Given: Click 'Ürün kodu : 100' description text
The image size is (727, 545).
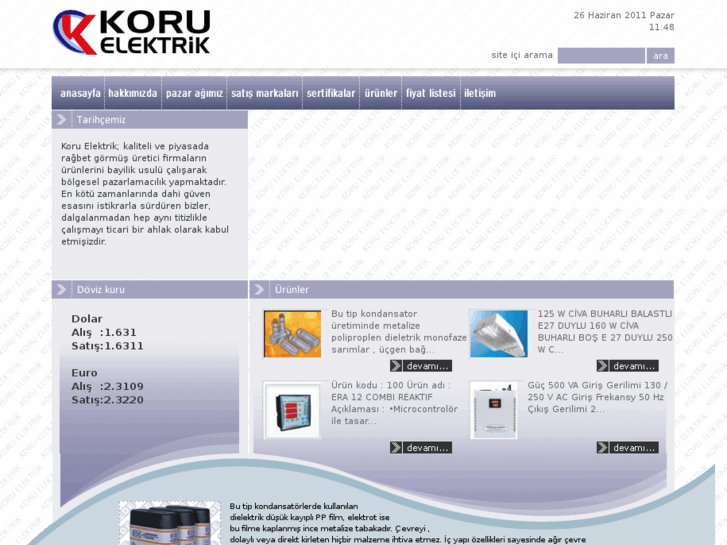Looking at the screenshot, I should 394,403.
